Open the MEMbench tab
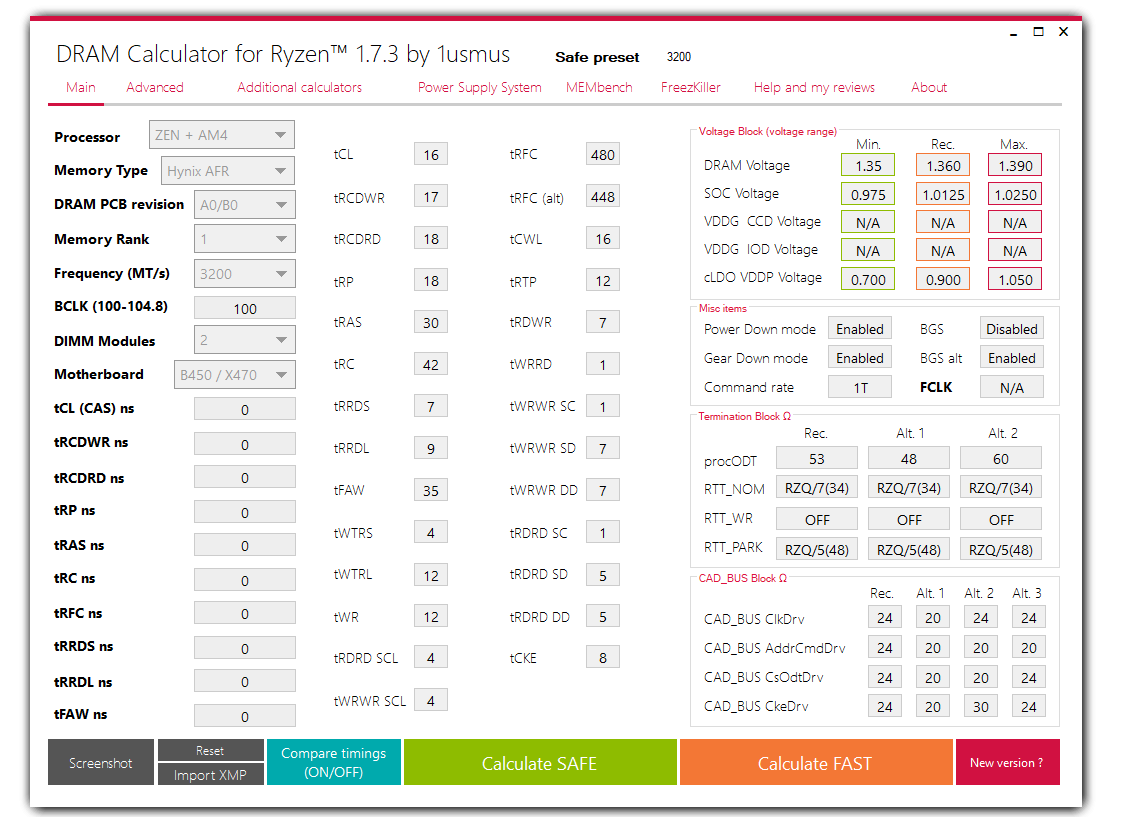Image resolution: width=1143 pixels, height=817 pixels. 598,87
